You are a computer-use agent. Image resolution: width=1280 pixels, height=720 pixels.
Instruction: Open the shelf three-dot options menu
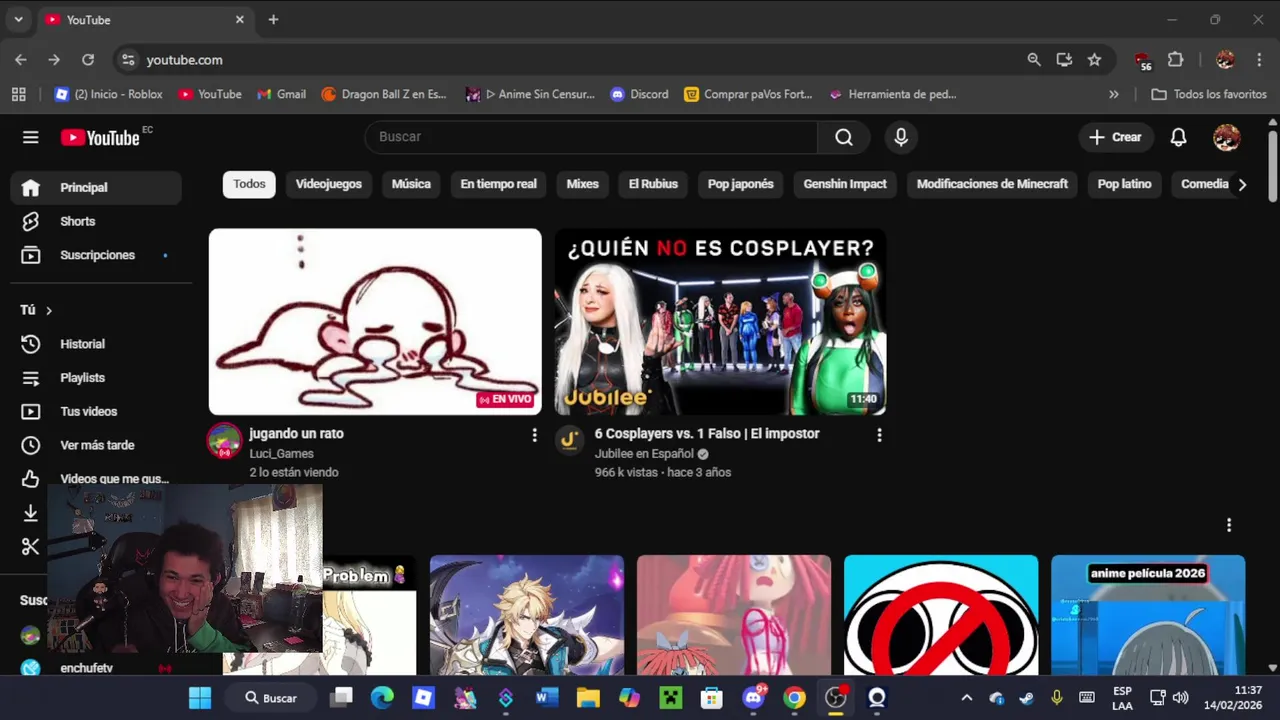coord(1229,525)
